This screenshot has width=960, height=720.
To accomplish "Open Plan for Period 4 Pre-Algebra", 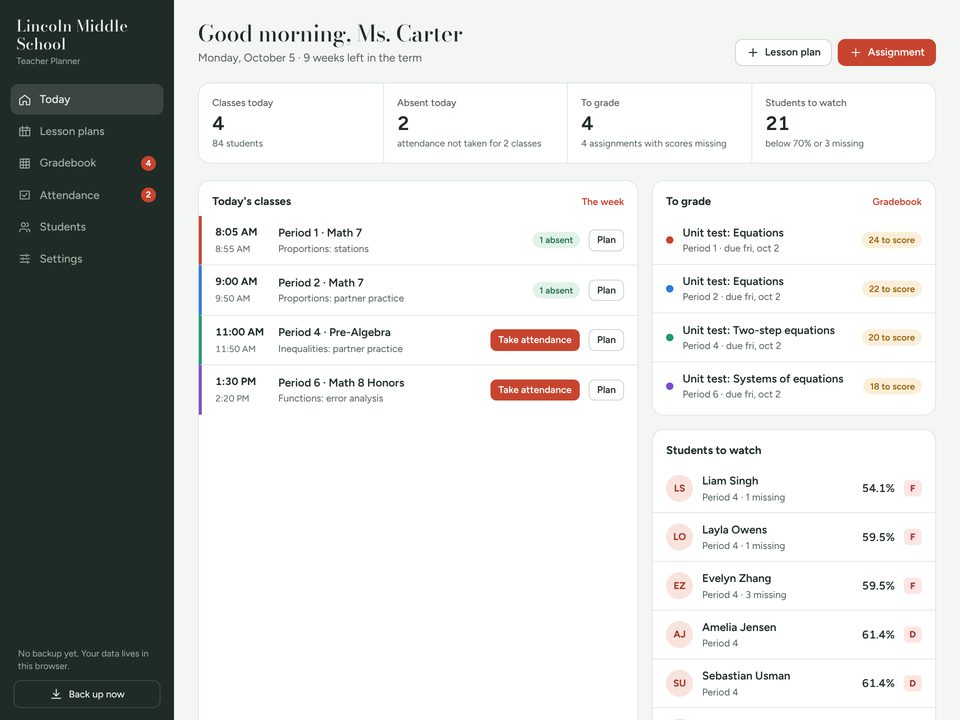I will pos(606,340).
